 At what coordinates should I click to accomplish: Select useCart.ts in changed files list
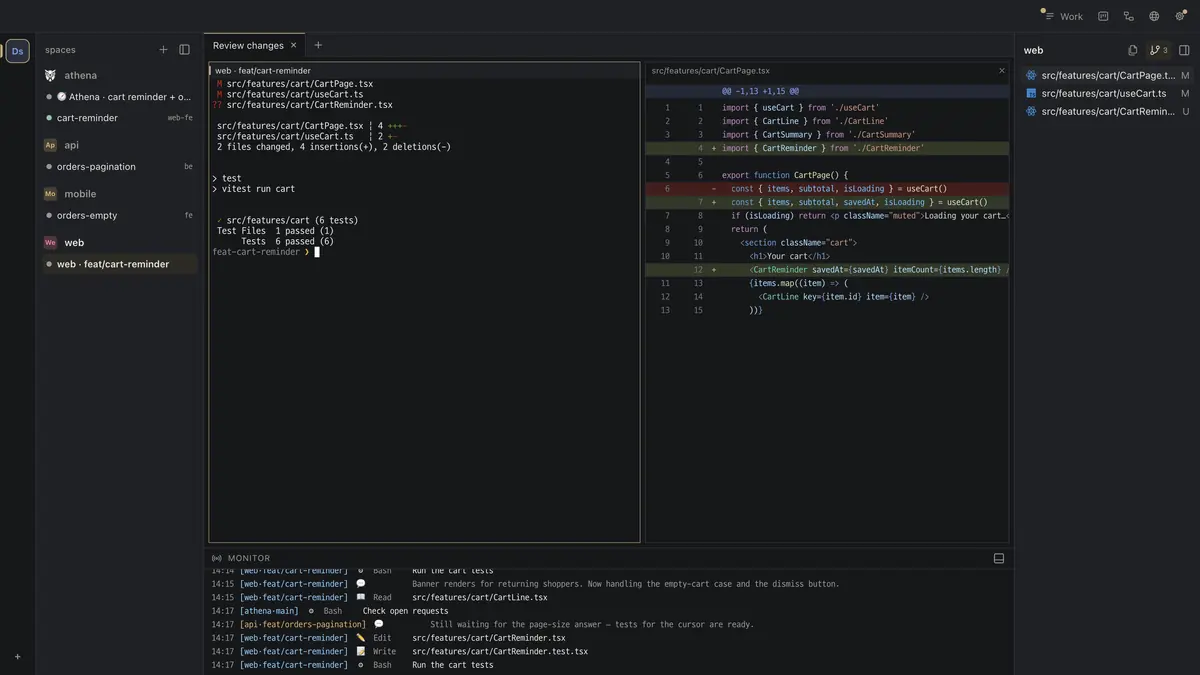pyautogui.click(x=1107, y=93)
